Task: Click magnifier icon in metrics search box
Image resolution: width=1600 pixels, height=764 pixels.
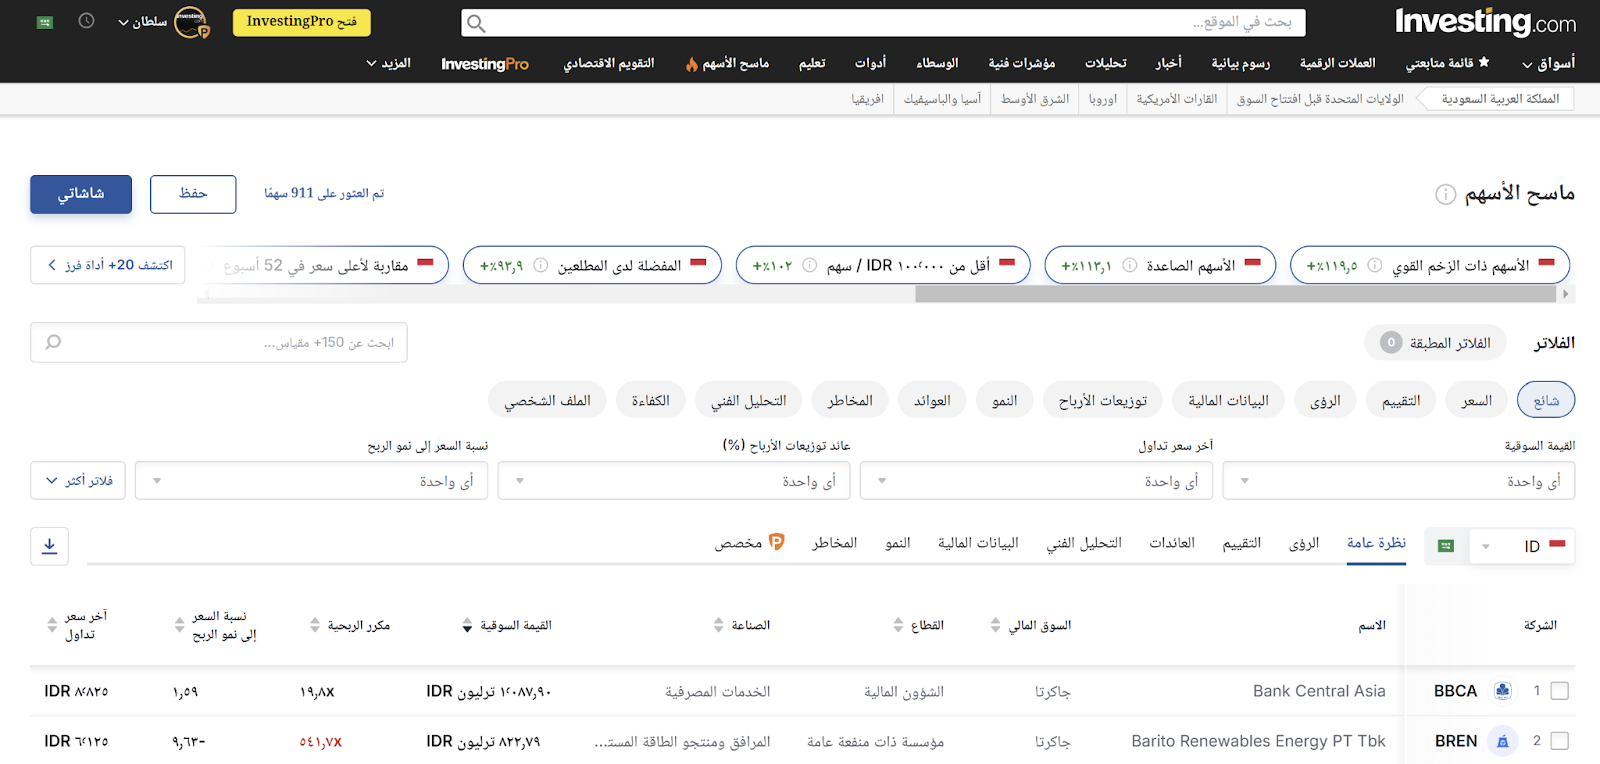Action: pyautogui.click(x=53, y=342)
